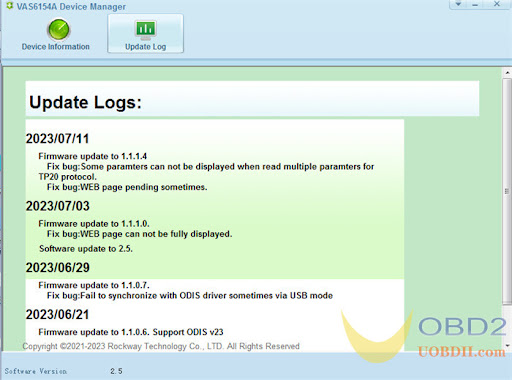Click the green Device Information radar icon
The image size is (512, 380).
click(59, 29)
